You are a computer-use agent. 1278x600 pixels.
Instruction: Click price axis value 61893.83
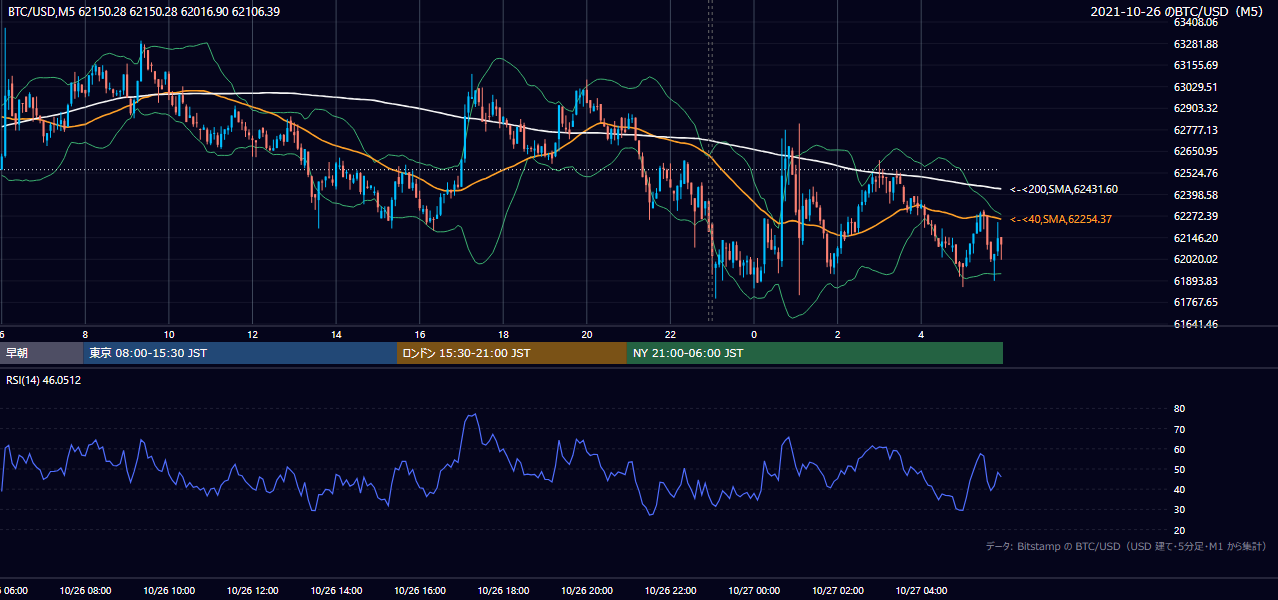pyautogui.click(x=1195, y=281)
